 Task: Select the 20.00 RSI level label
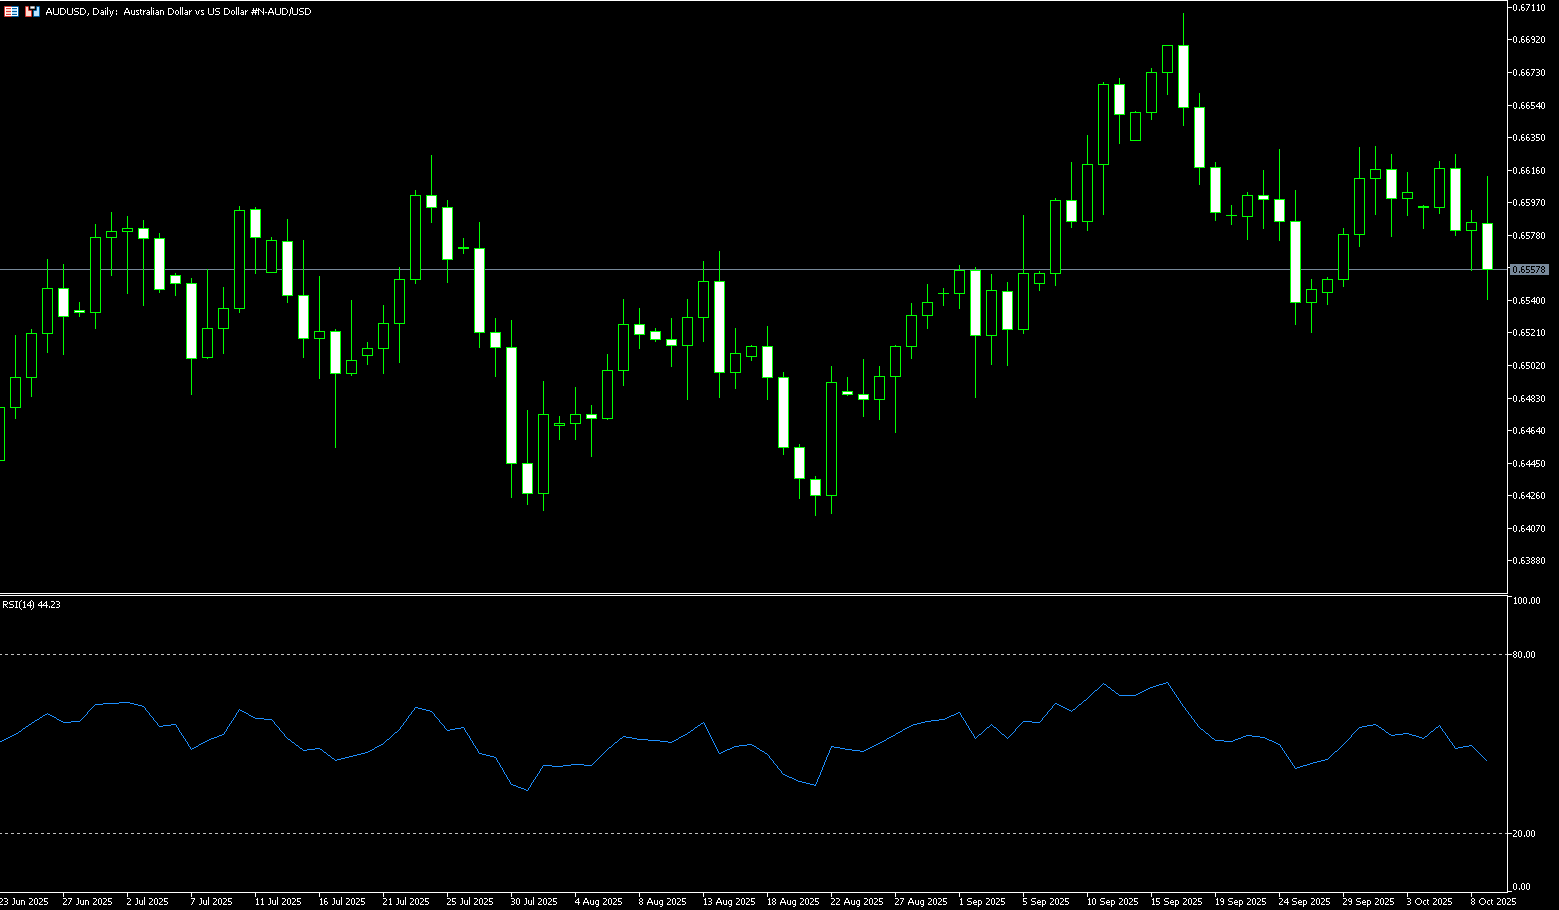1525,833
